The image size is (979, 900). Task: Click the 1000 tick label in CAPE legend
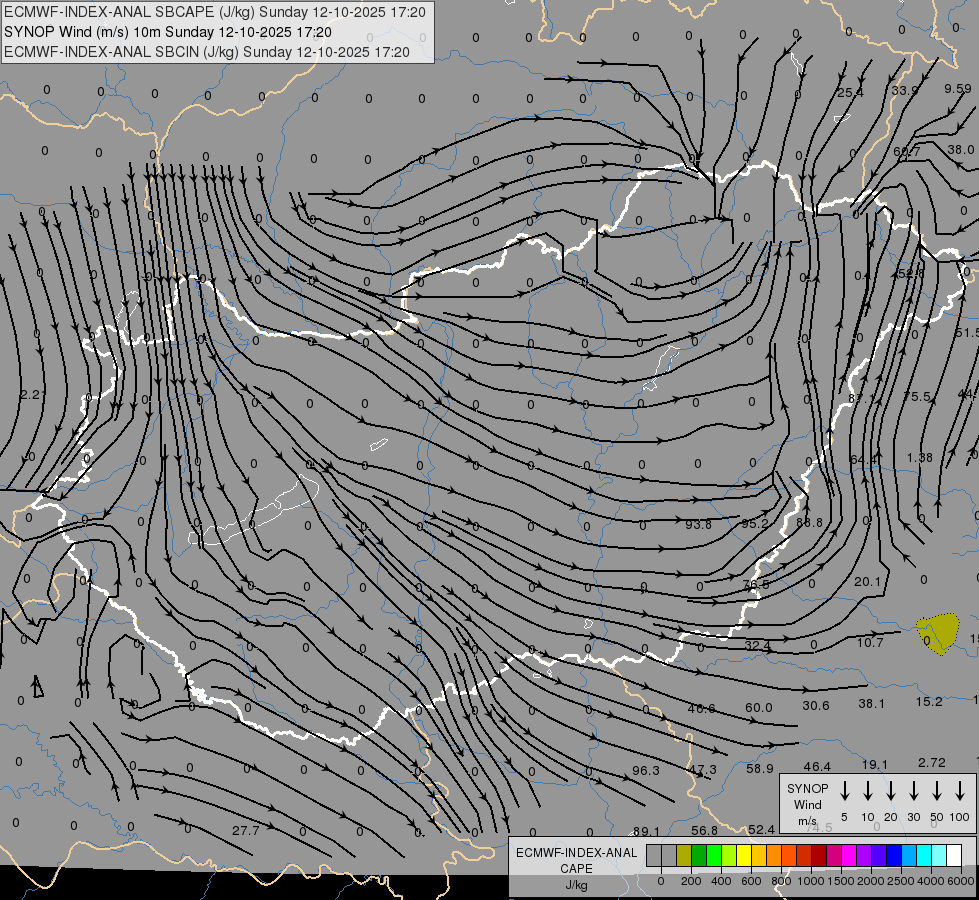click(810, 881)
